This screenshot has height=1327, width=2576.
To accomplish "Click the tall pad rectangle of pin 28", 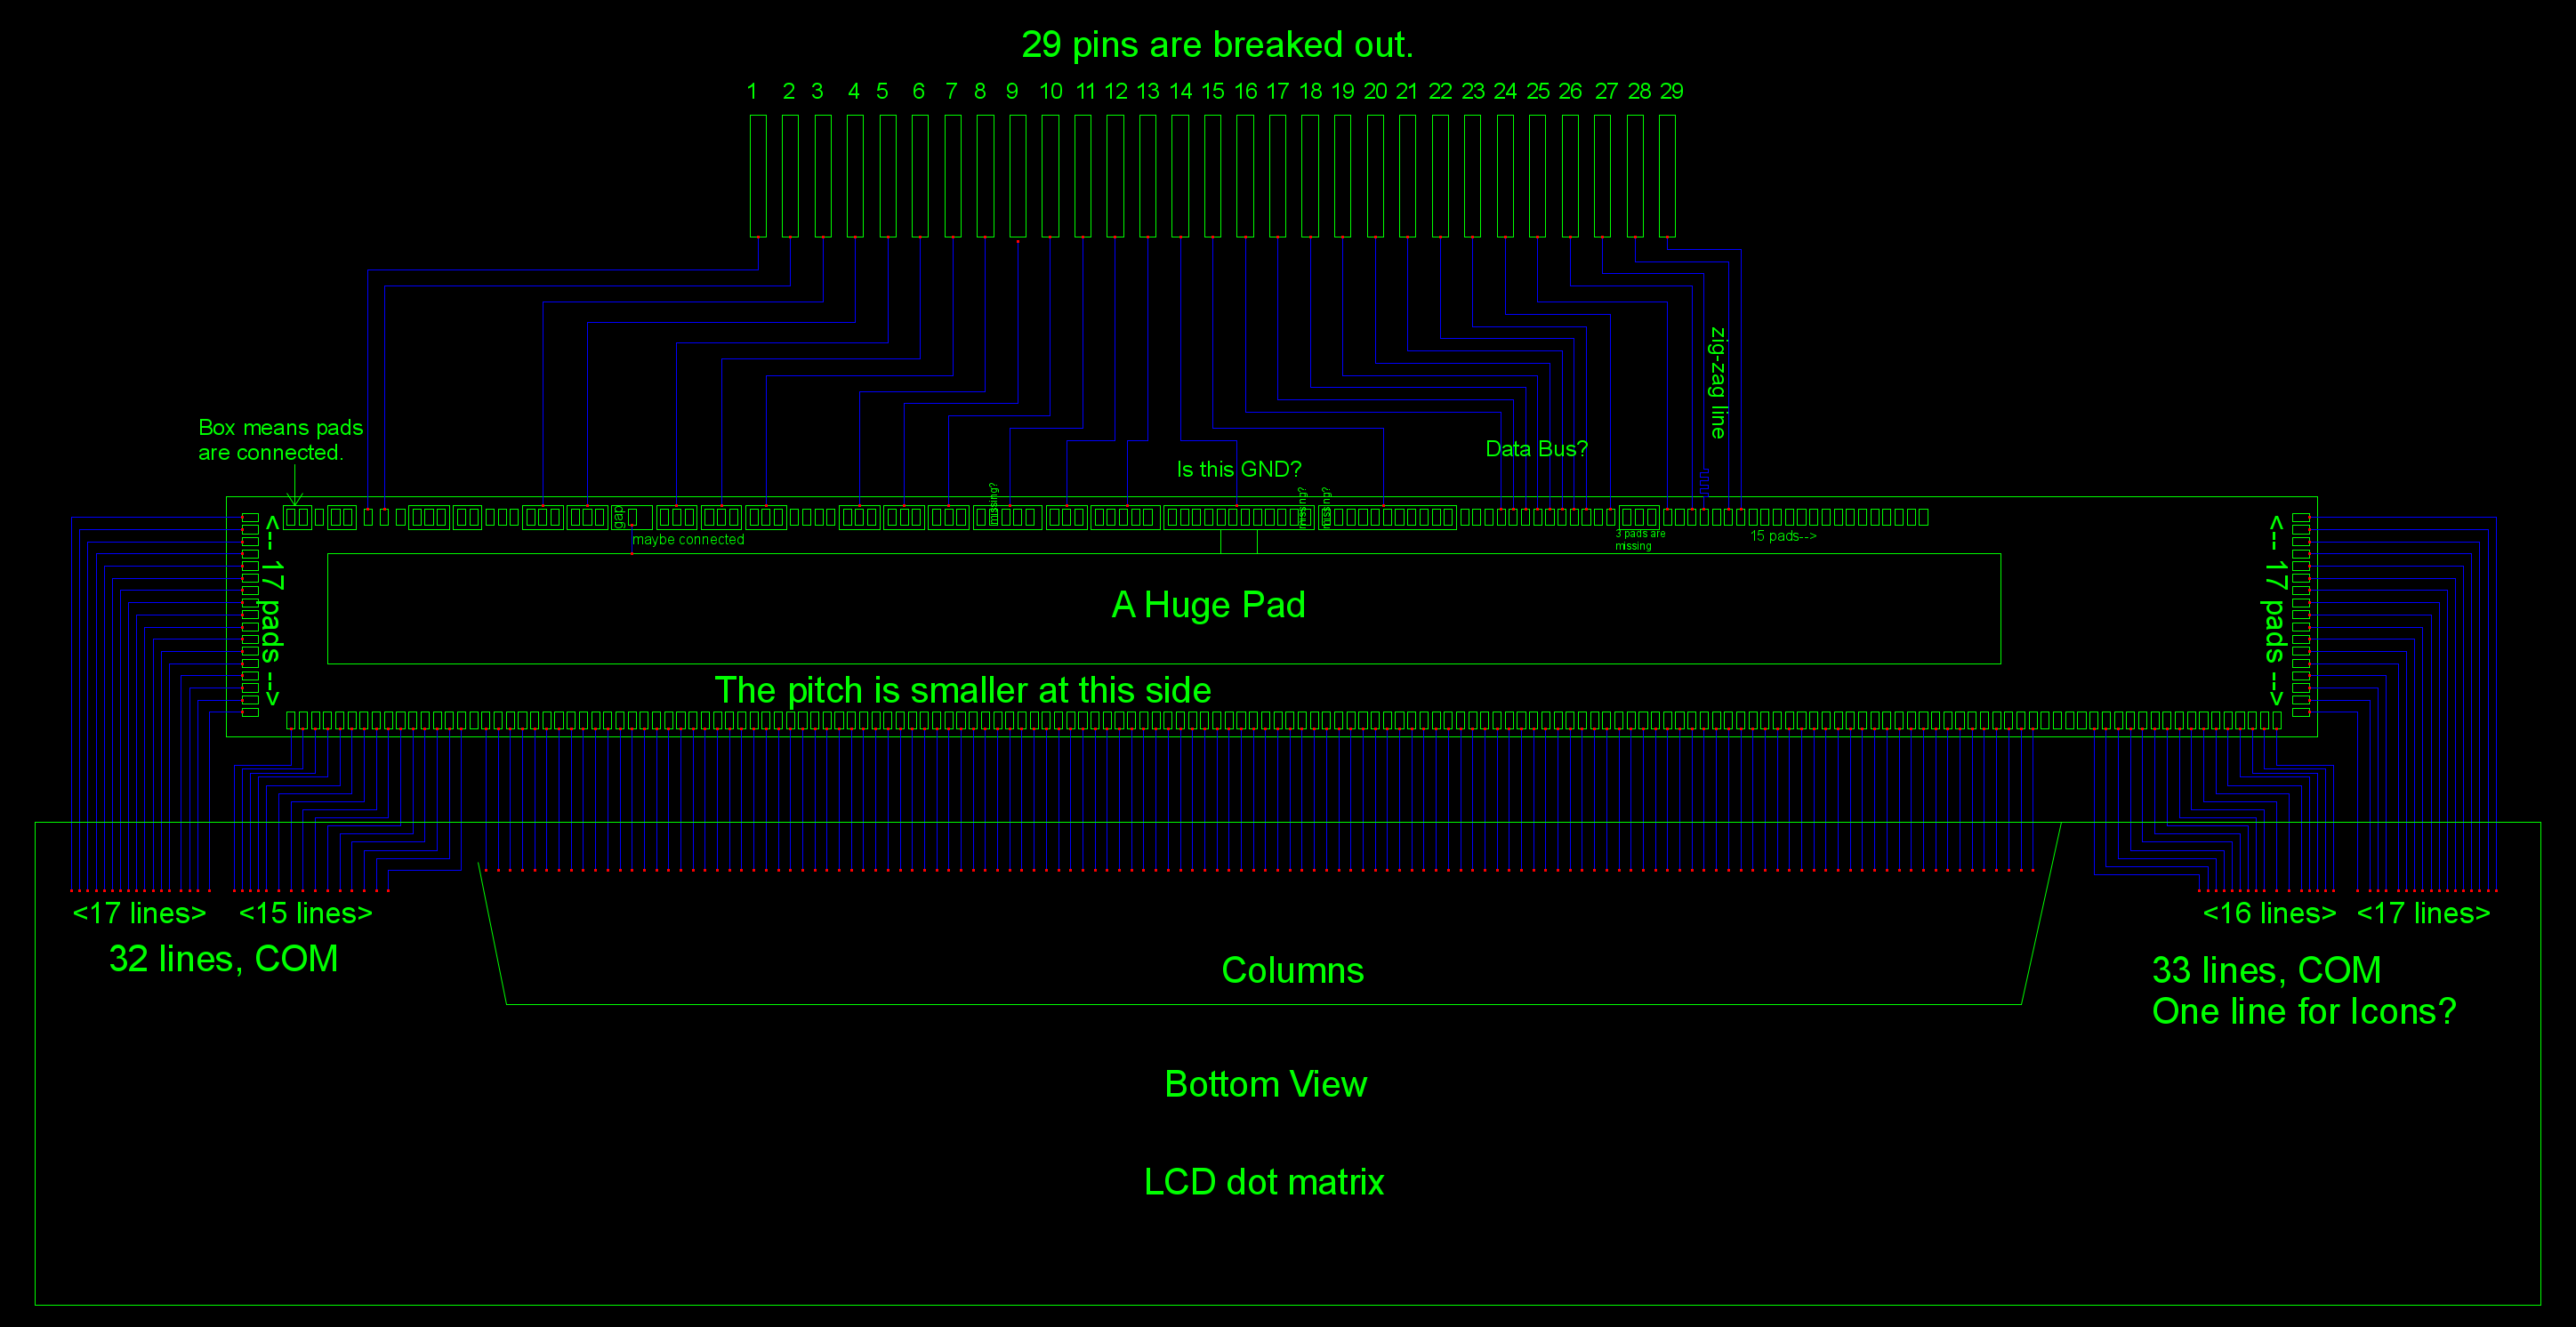I will 1635,176.
